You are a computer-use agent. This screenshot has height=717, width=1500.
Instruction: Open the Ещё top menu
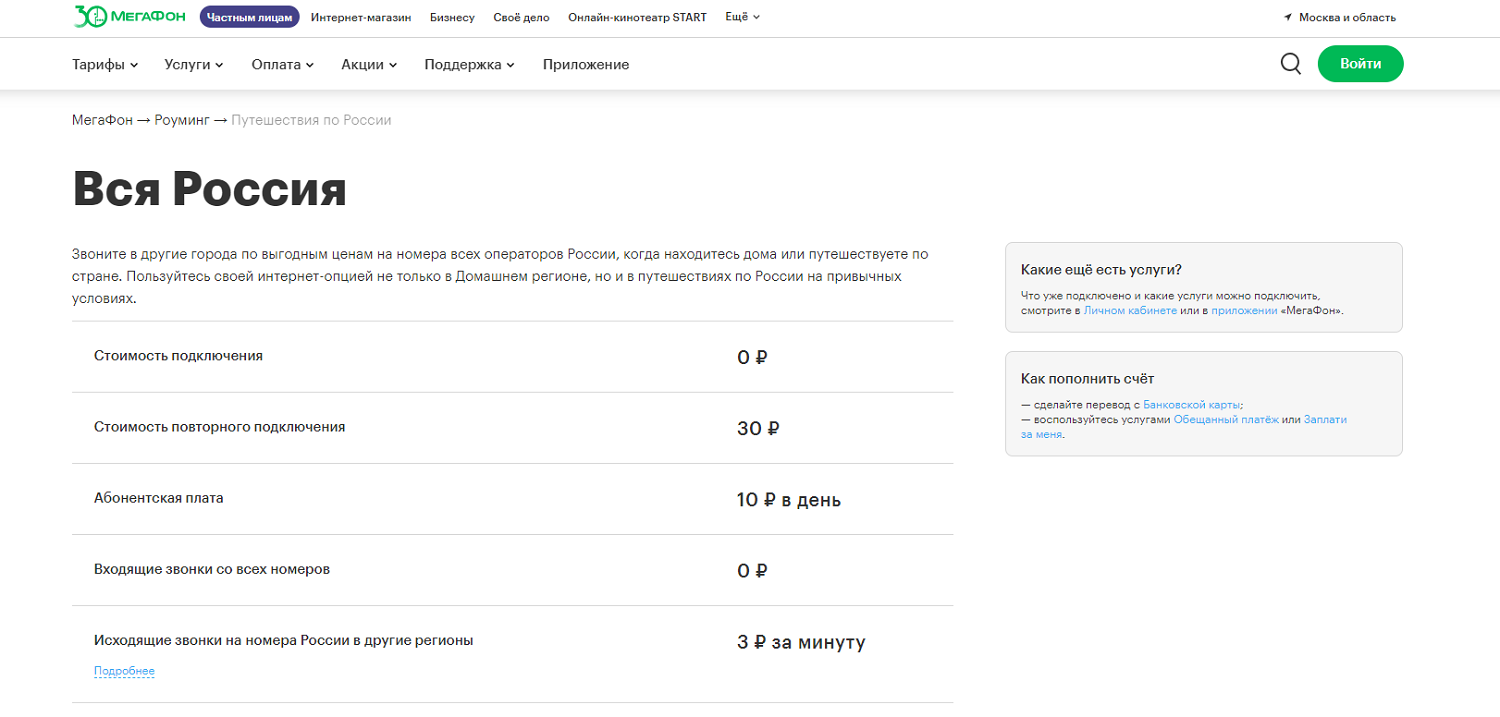click(742, 17)
